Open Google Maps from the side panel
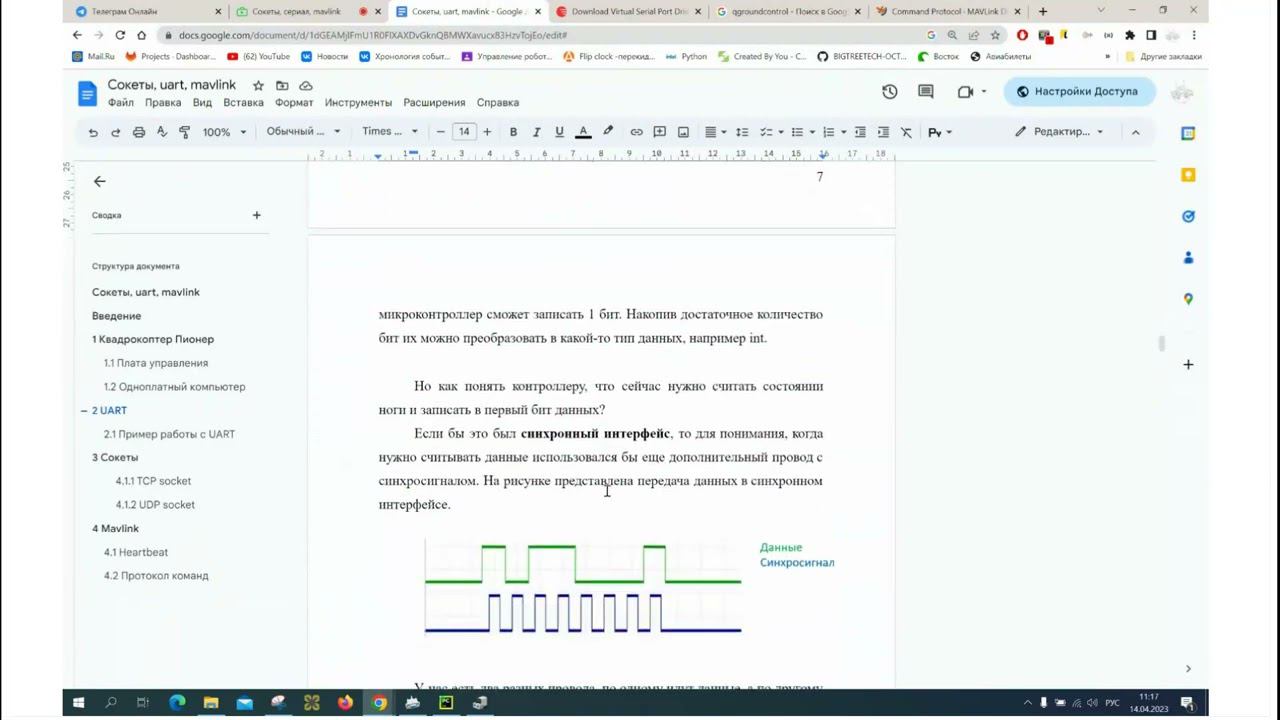 pos(1188,299)
